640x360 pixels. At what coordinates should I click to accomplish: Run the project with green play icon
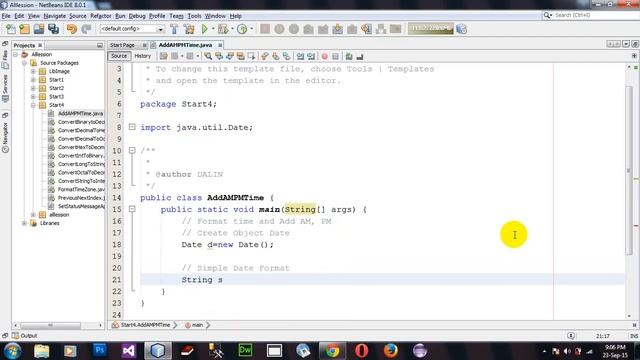point(204,29)
